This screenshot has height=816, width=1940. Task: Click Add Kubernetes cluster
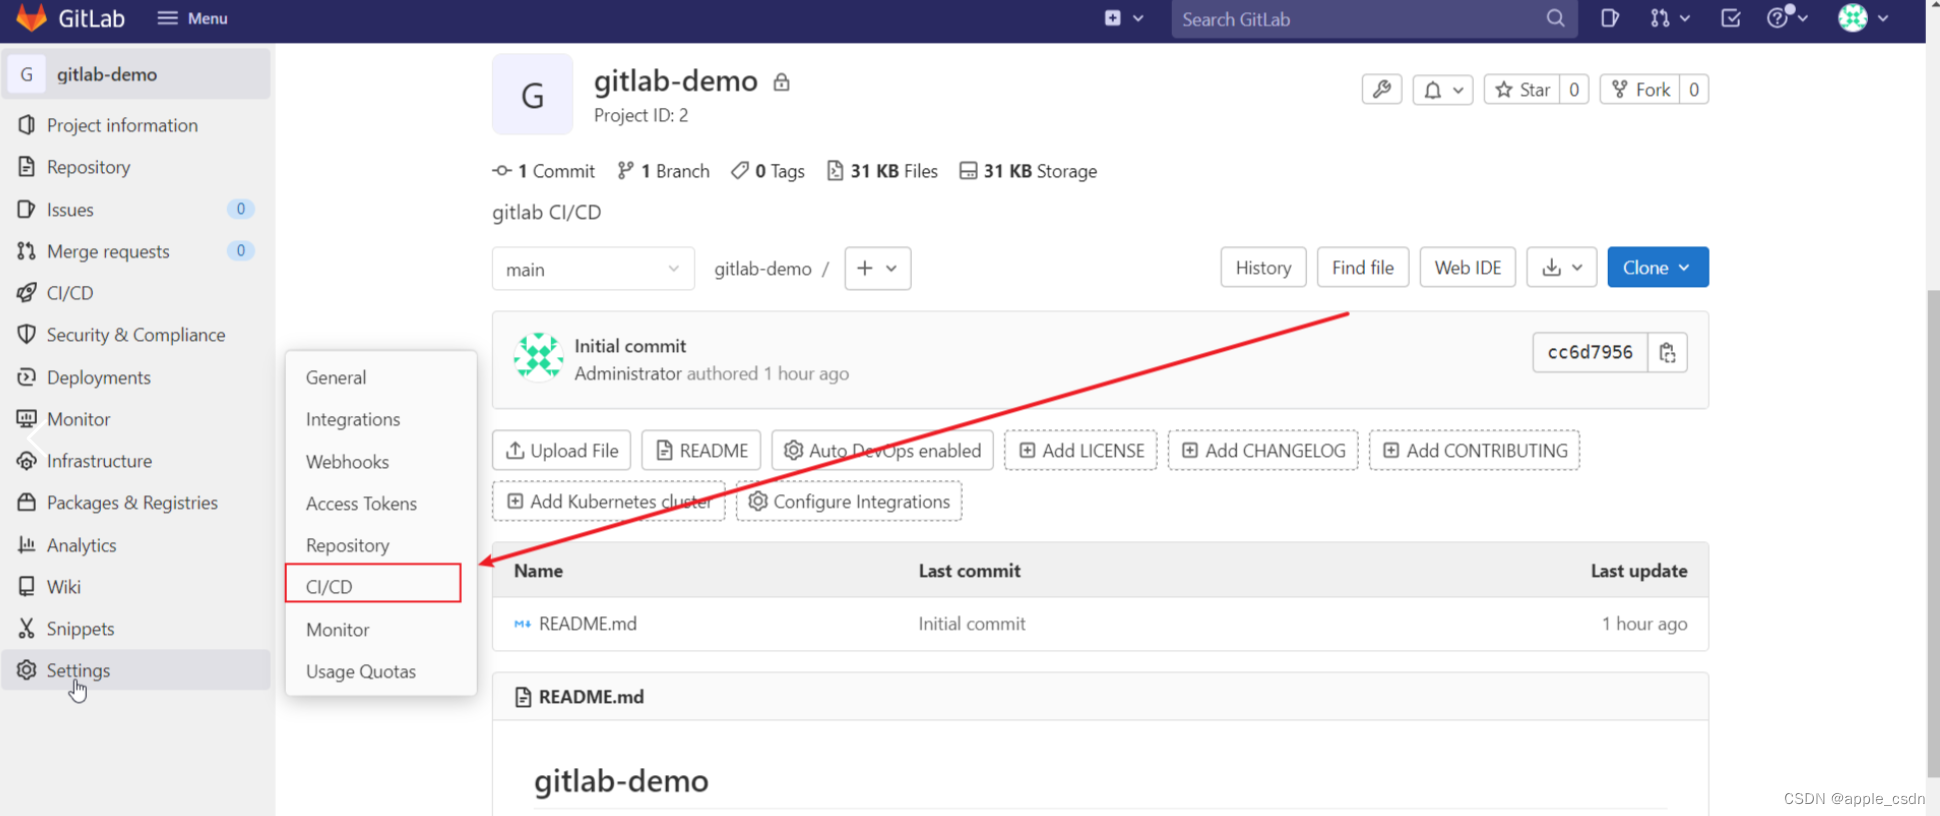[x=609, y=501]
